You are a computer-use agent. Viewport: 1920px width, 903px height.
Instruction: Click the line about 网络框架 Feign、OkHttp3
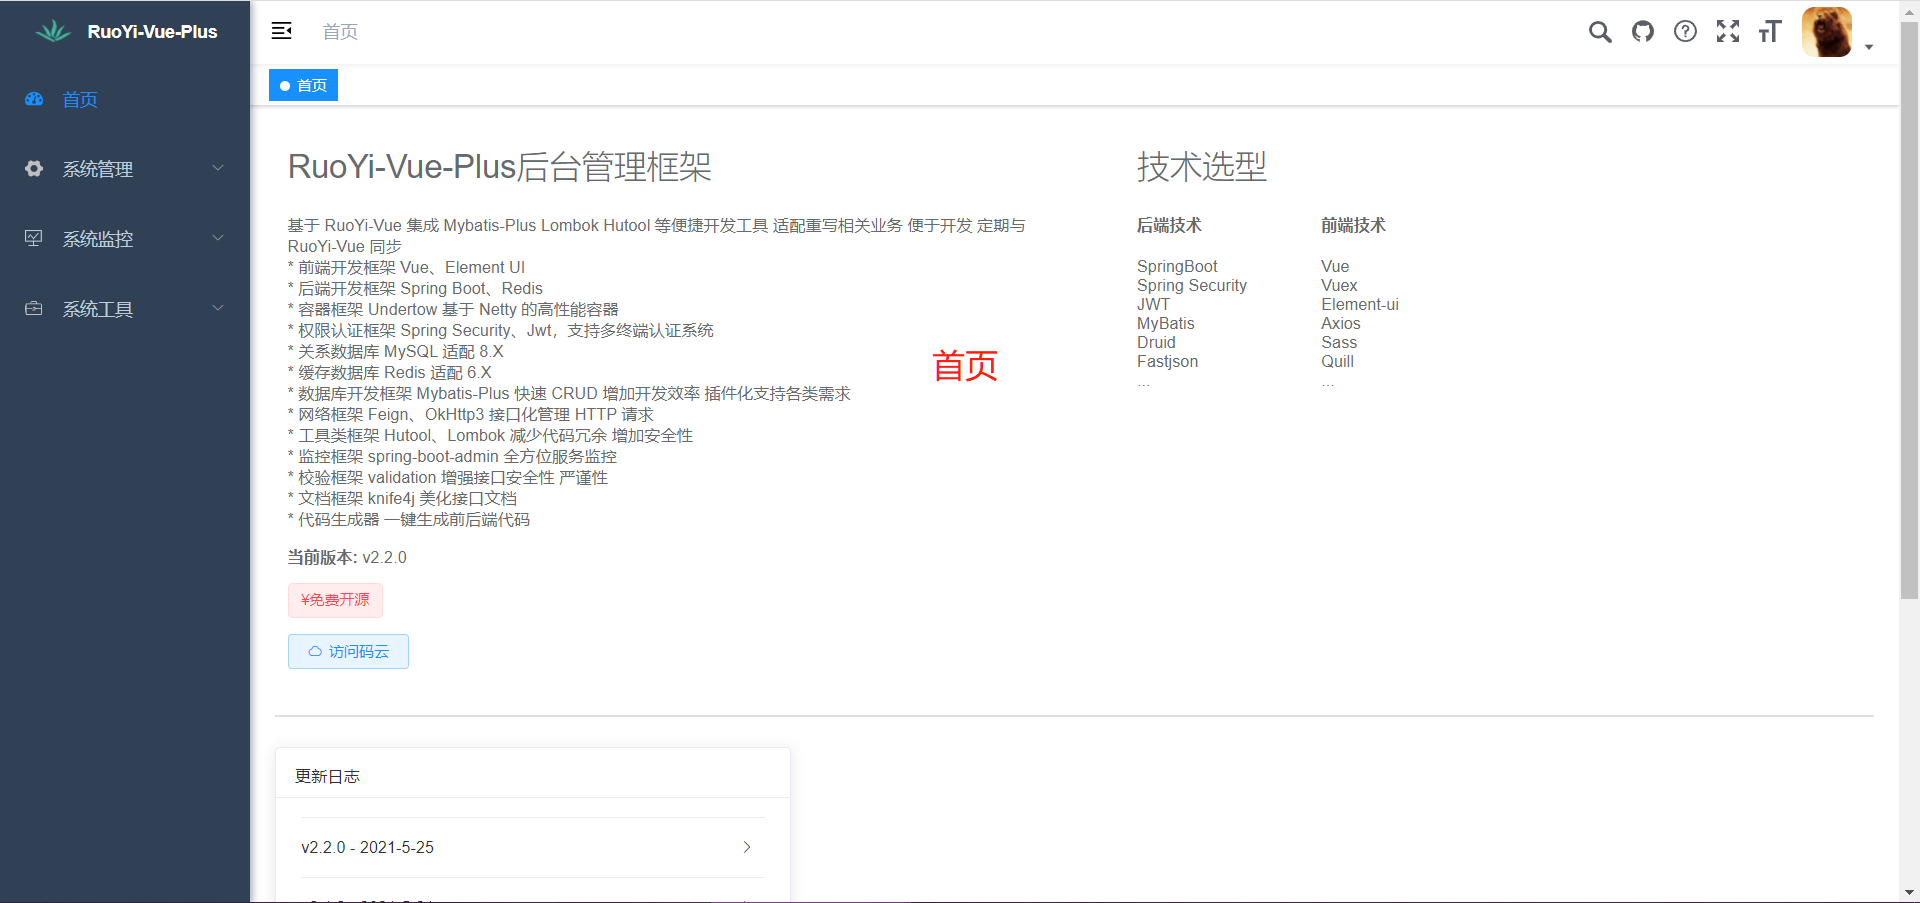click(471, 414)
